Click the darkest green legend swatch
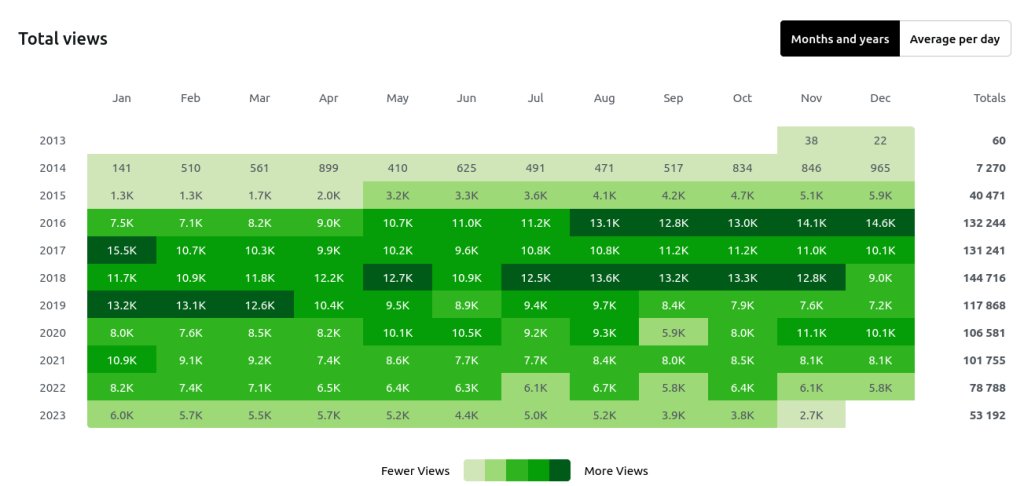The image size is (1024, 486). [560, 471]
